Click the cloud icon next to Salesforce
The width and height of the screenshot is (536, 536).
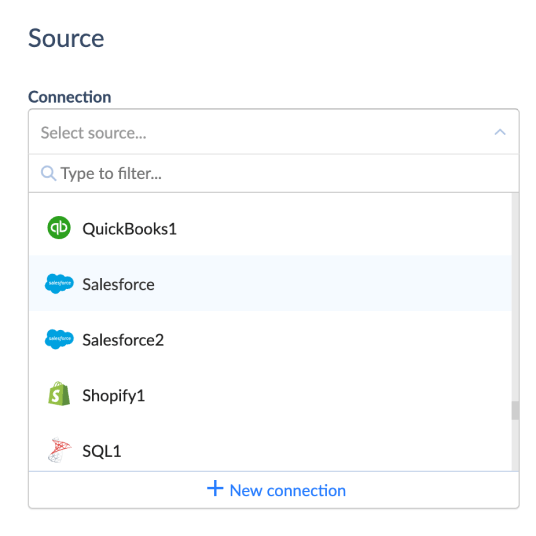59,283
